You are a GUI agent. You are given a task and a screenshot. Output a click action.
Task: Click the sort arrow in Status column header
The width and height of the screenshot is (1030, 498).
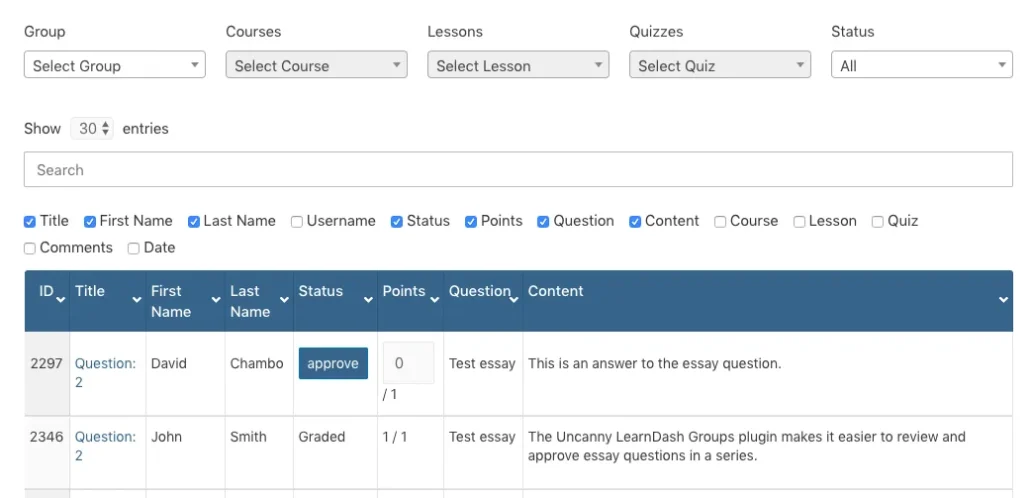pos(368,299)
